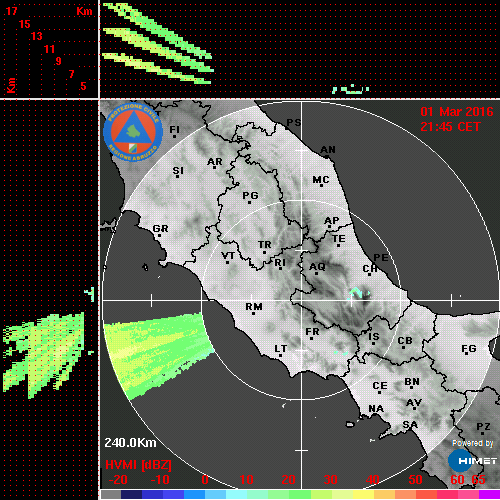The width and height of the screenshot is (500, 500).
Task: Pick the gray swatch at the color bar start
Action: pos(111,494)
